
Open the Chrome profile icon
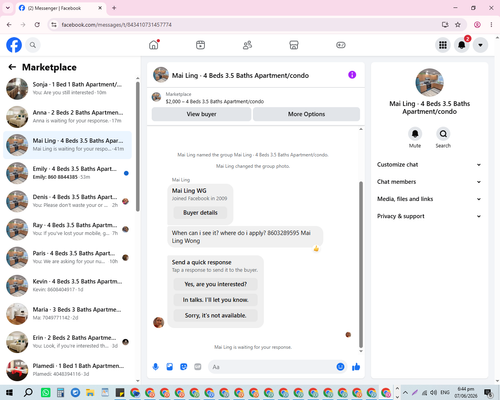[477, 25]
